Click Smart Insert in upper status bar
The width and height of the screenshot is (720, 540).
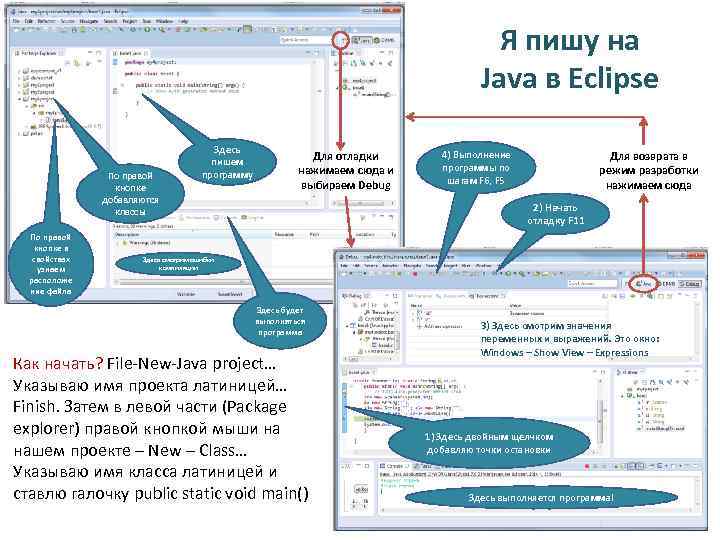pos(230,294)
